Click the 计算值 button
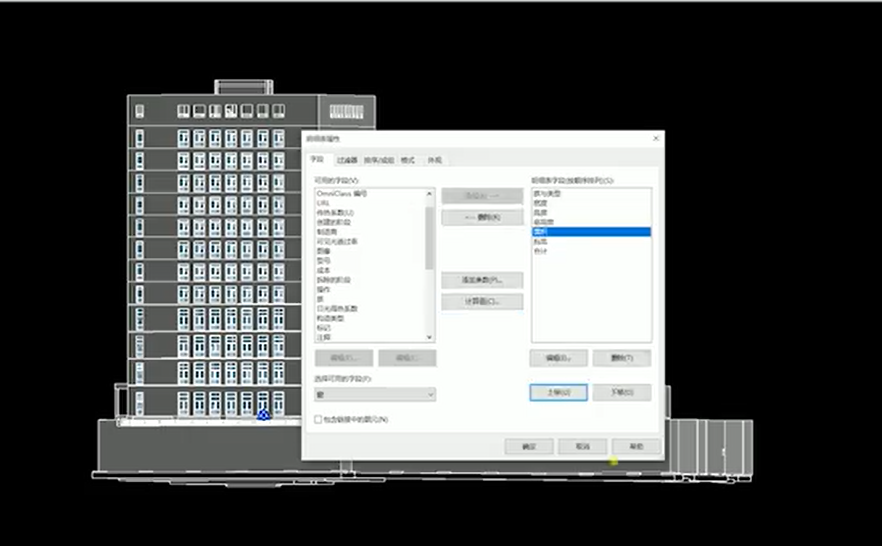The height and width of the screenshot is (546, 882). tap(482, 301)
